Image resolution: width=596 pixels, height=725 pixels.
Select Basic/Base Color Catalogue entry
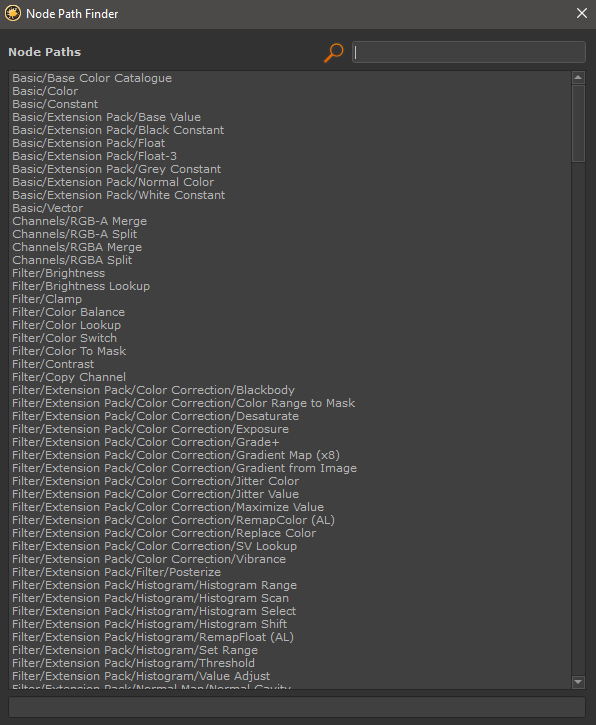point(92,78)
